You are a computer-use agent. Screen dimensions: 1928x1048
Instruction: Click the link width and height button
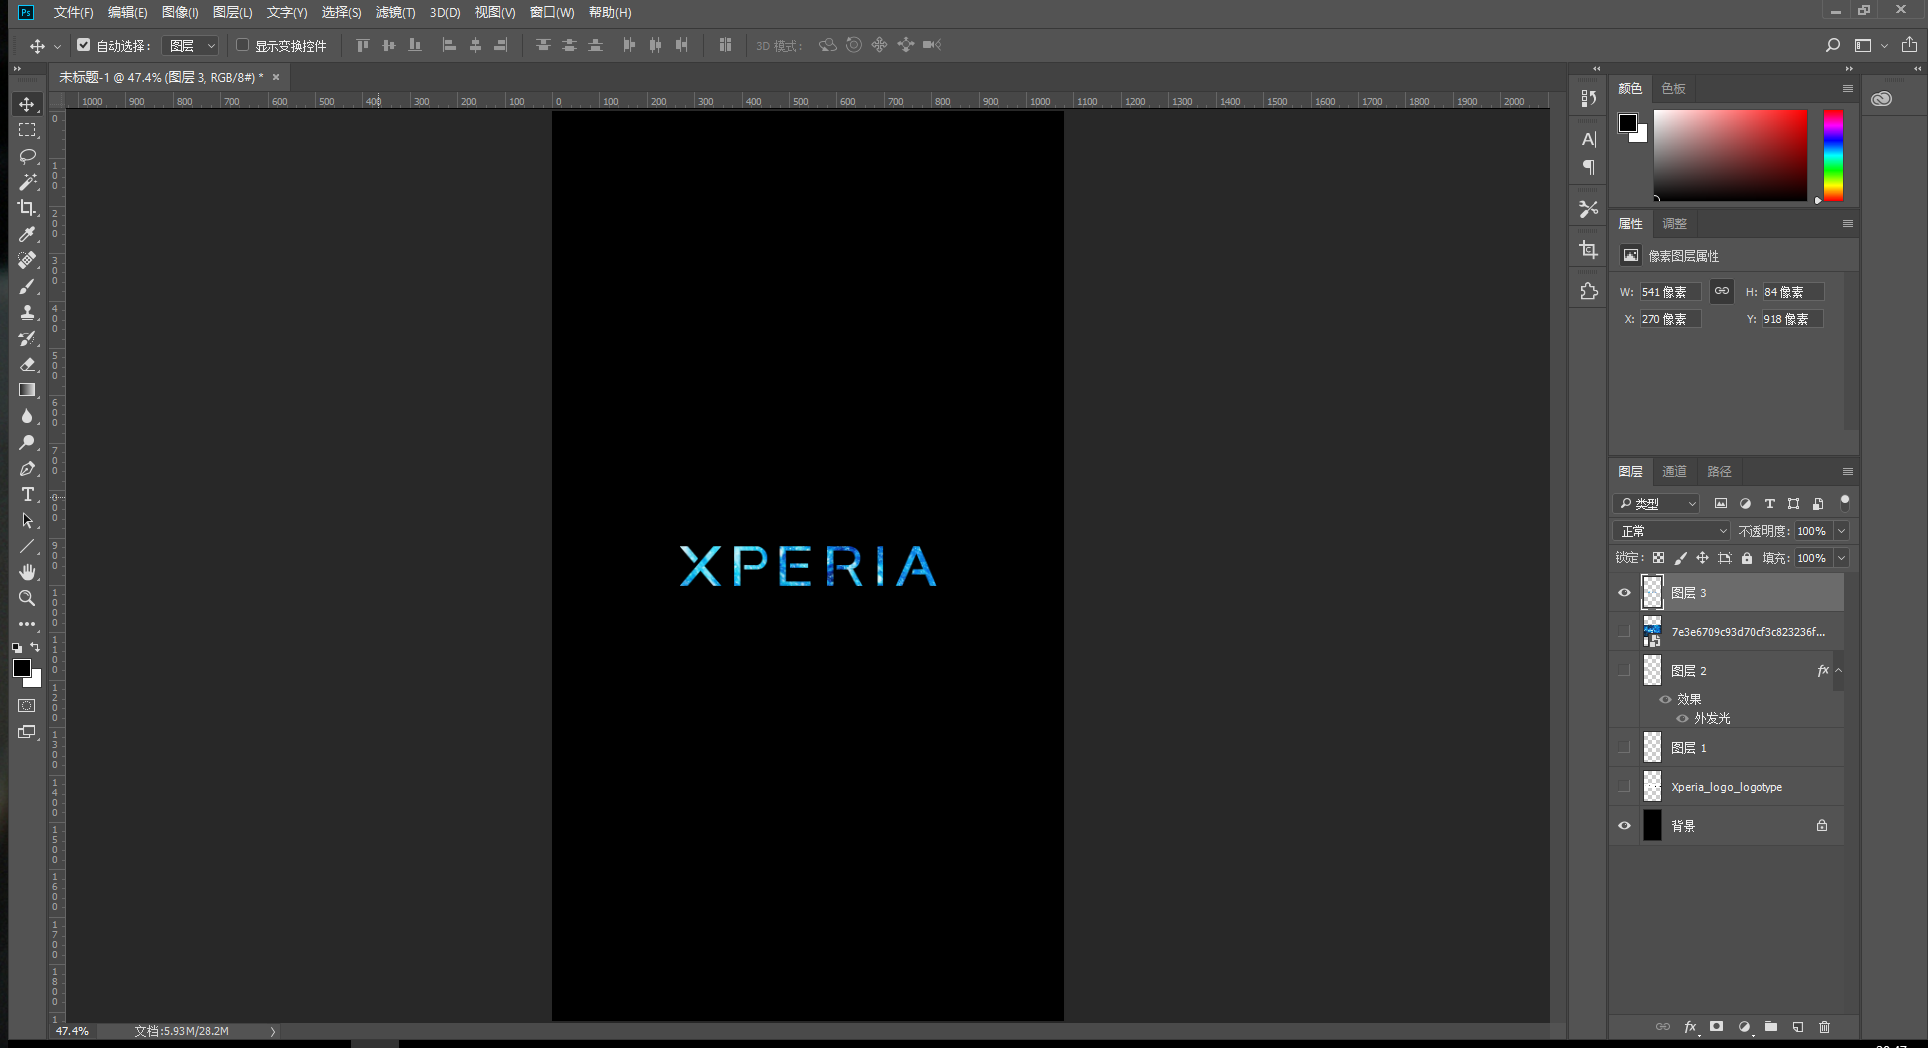click(1722, 291)
